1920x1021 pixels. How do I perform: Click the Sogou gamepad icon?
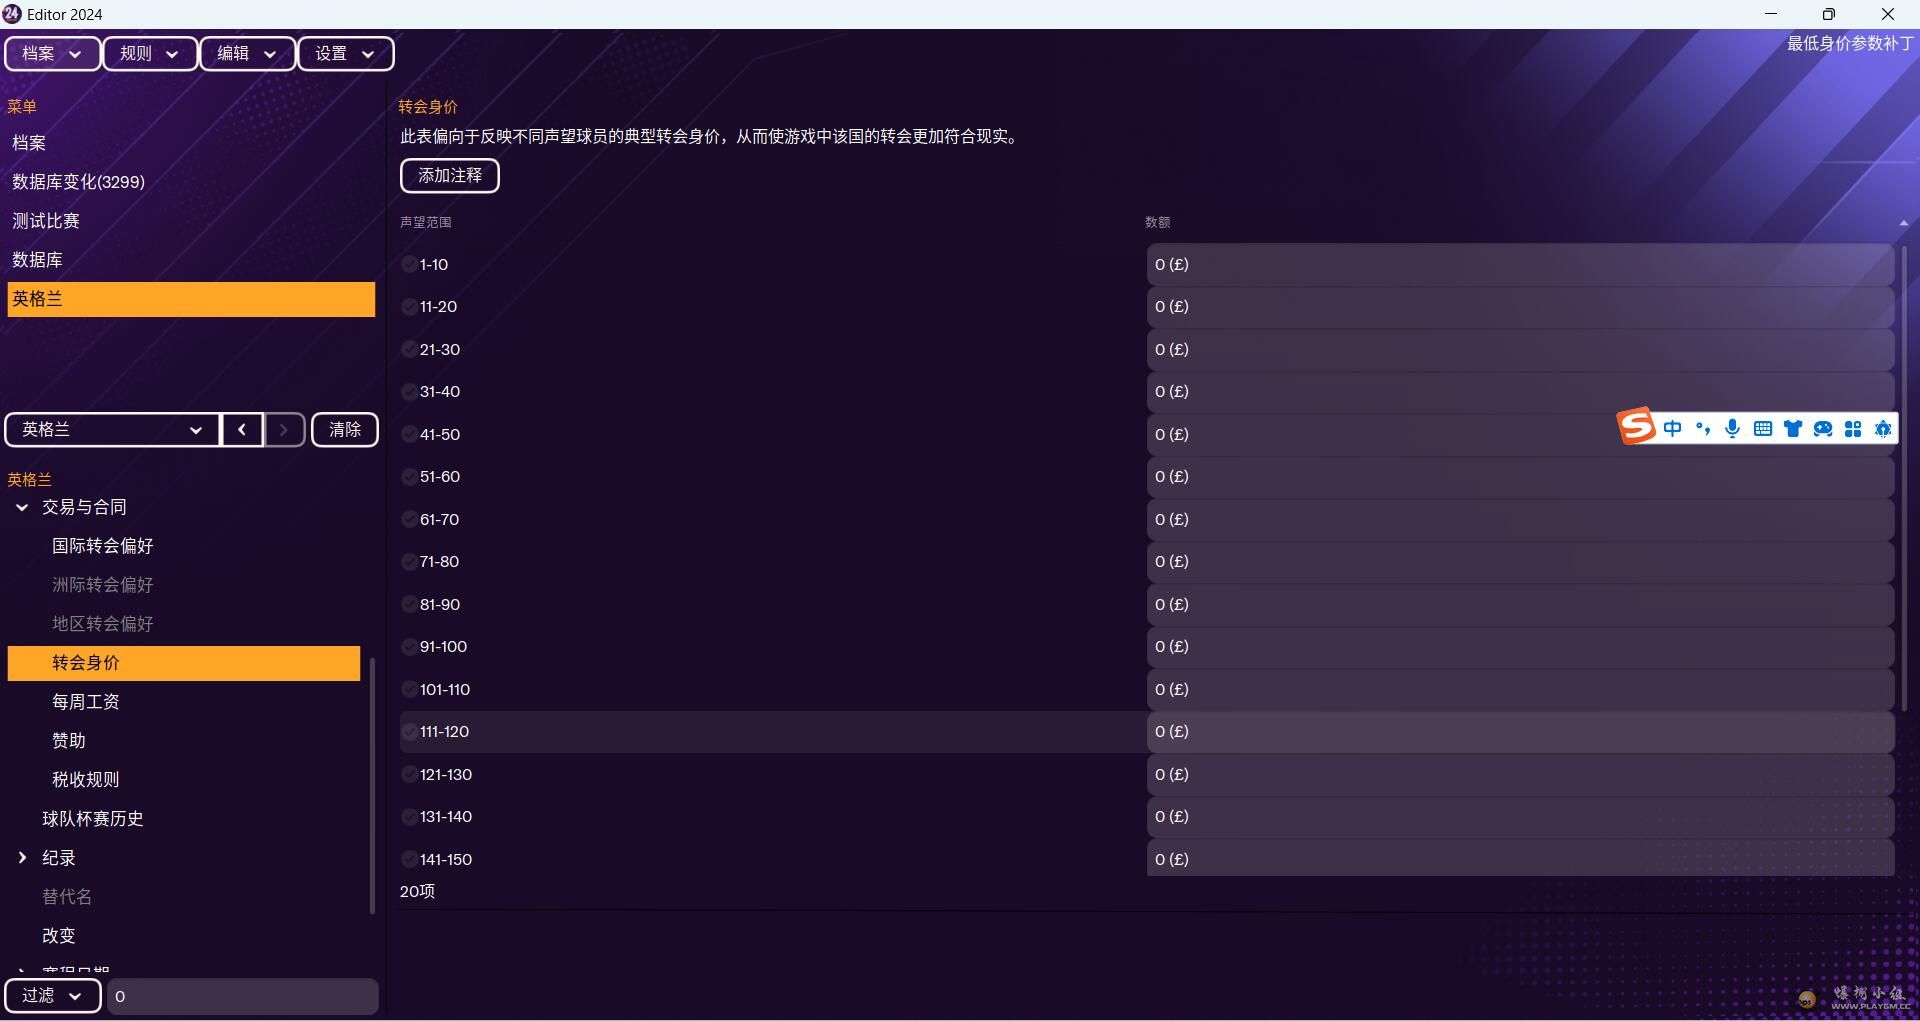[1823, 429]
